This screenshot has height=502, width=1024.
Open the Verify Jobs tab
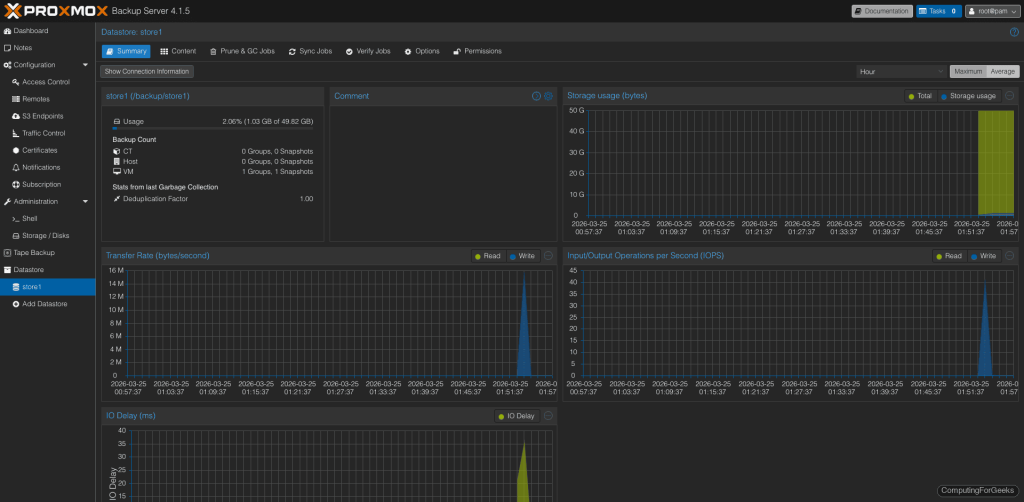click(x=368, y=52)
